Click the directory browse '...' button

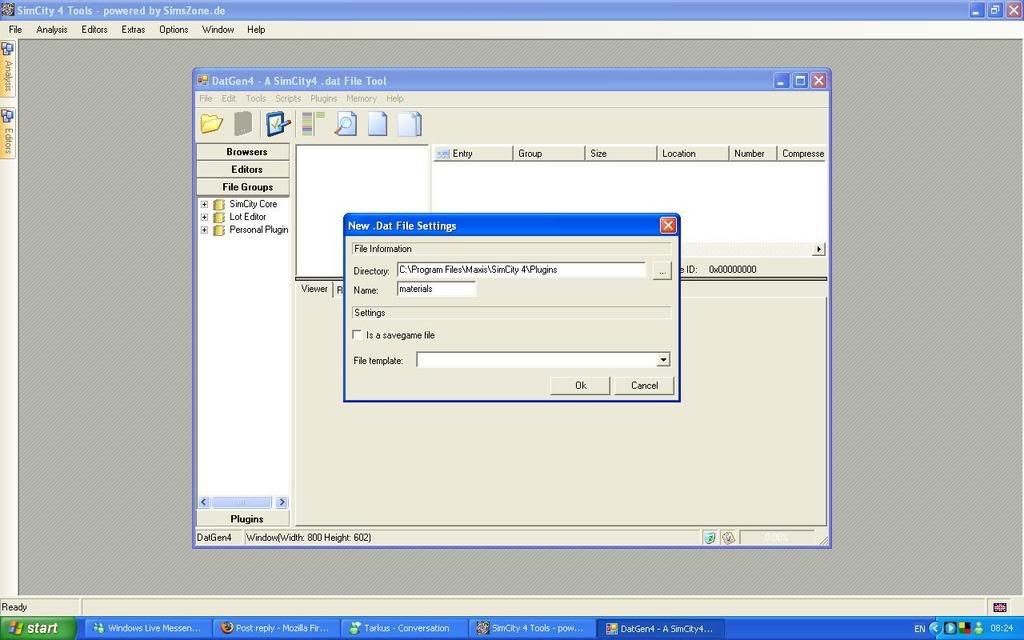pos(662,270)
